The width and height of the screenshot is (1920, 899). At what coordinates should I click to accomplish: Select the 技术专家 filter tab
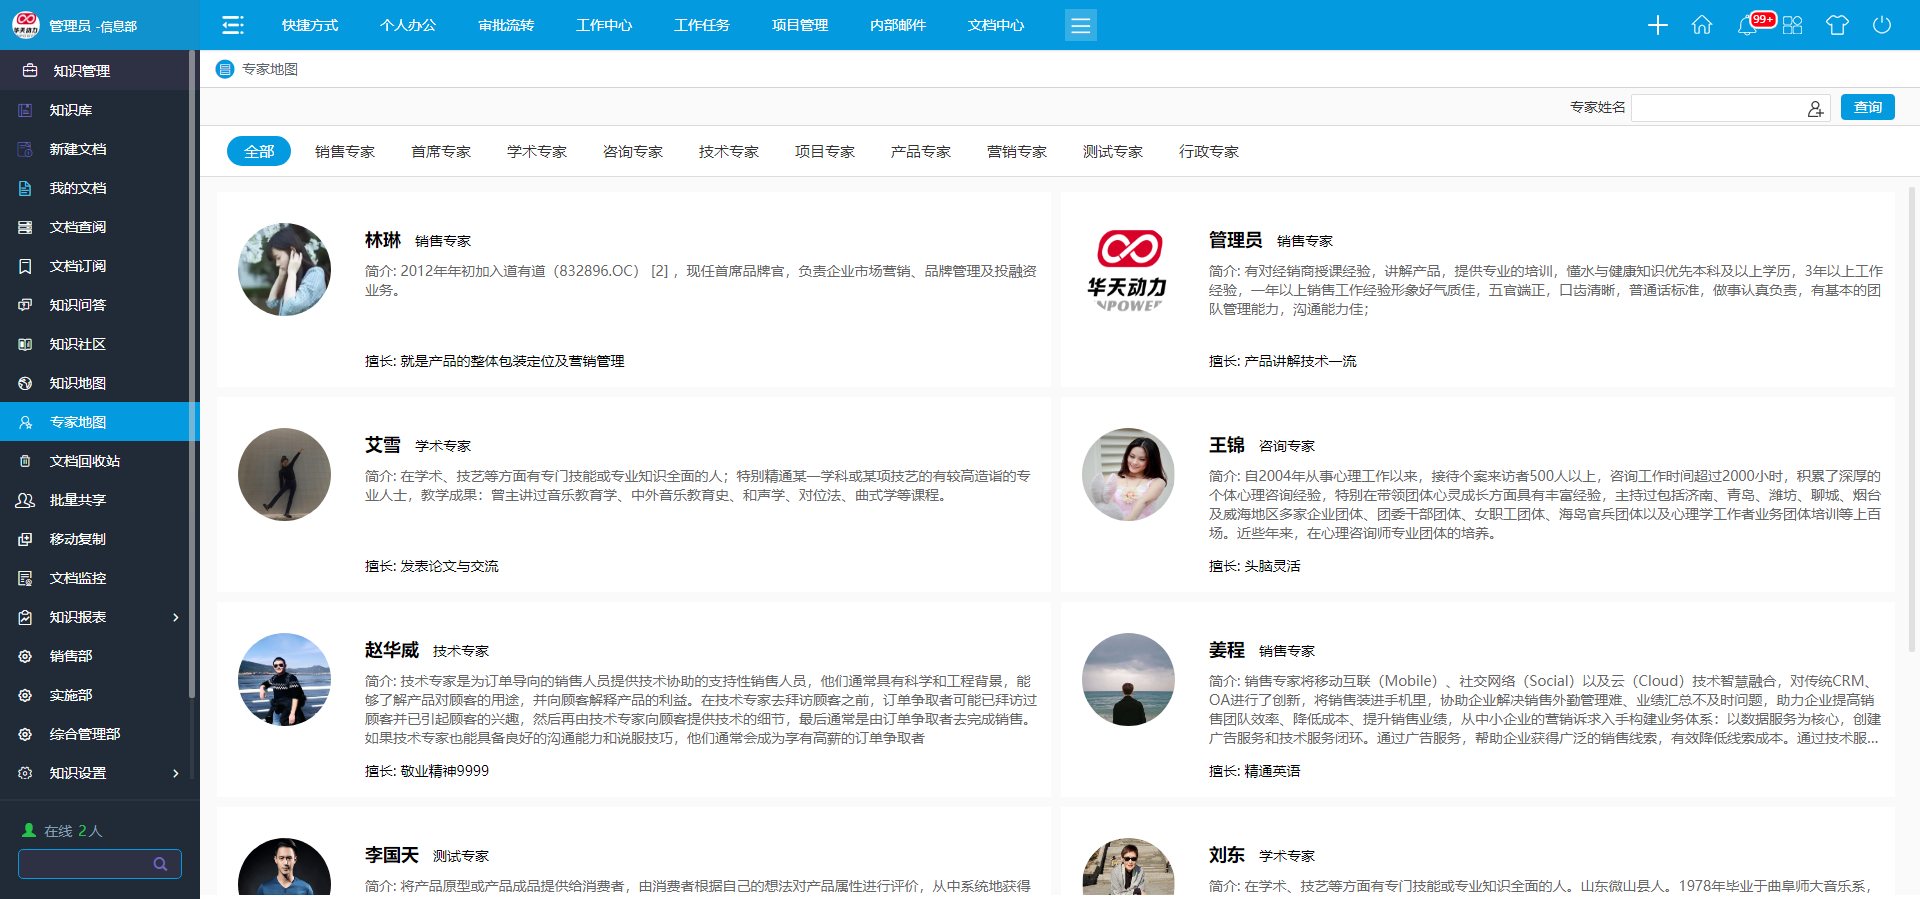[x=728, y=152]
